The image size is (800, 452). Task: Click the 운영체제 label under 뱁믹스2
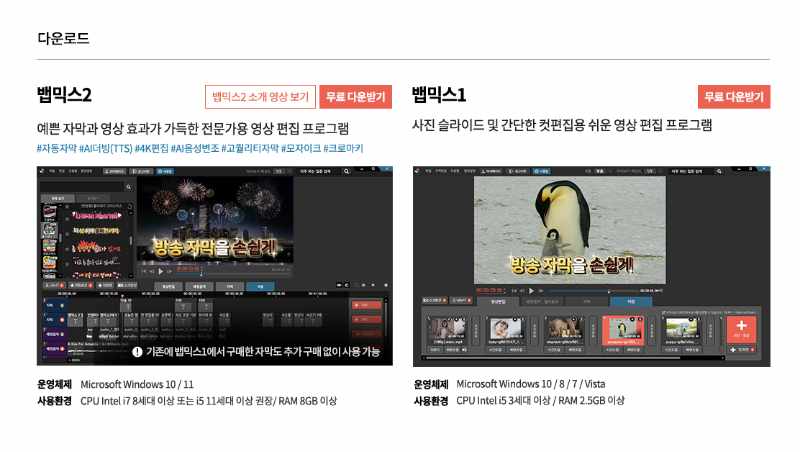pos(54,384)
